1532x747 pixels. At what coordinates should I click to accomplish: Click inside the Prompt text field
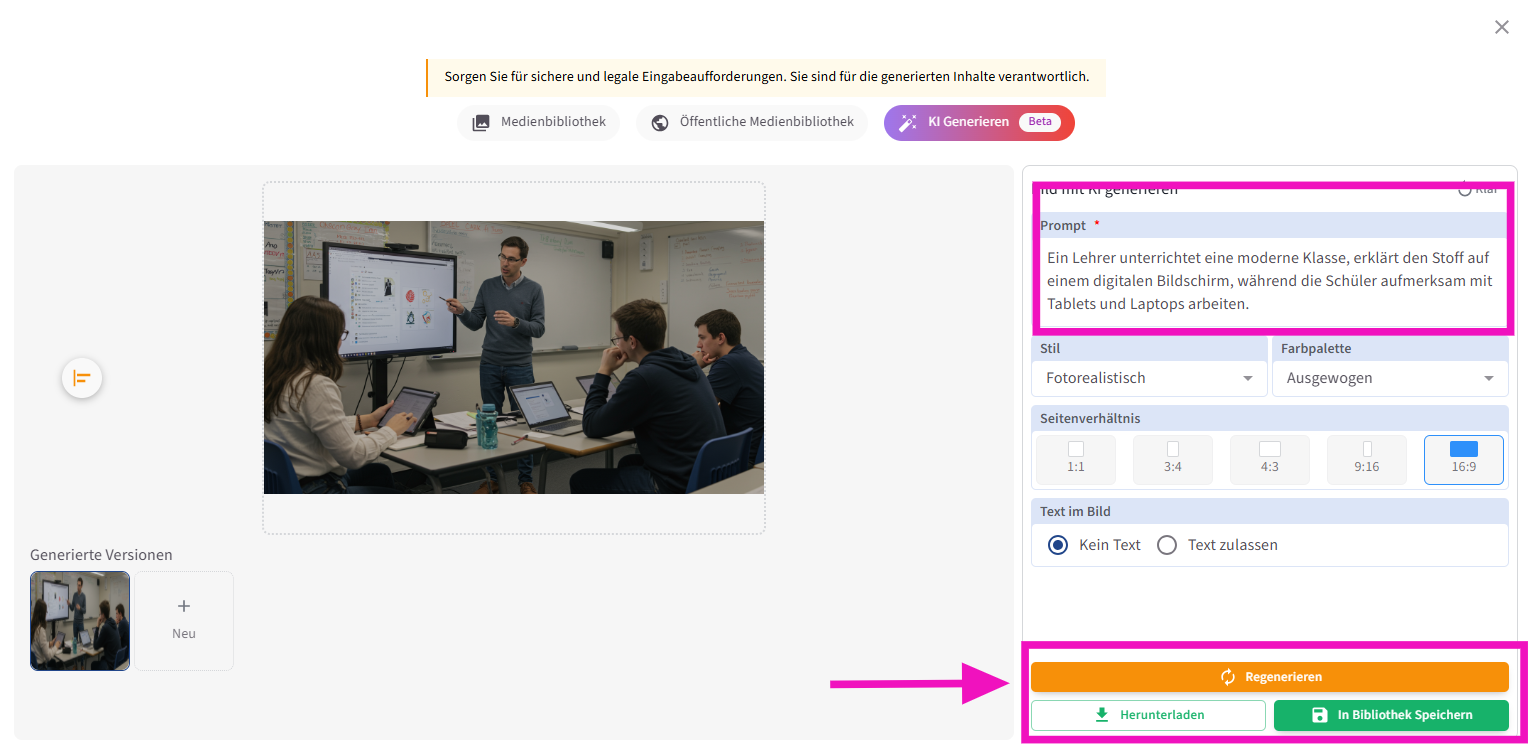[1270, 282]
